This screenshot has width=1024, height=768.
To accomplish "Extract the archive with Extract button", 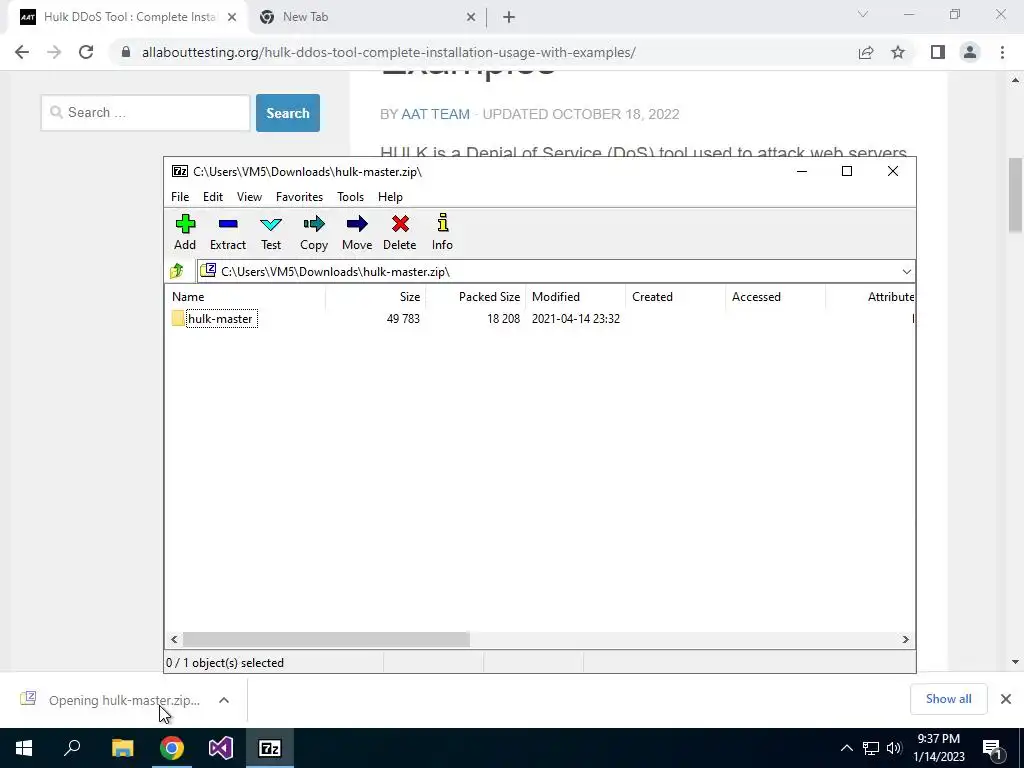I will pos(228,232).
